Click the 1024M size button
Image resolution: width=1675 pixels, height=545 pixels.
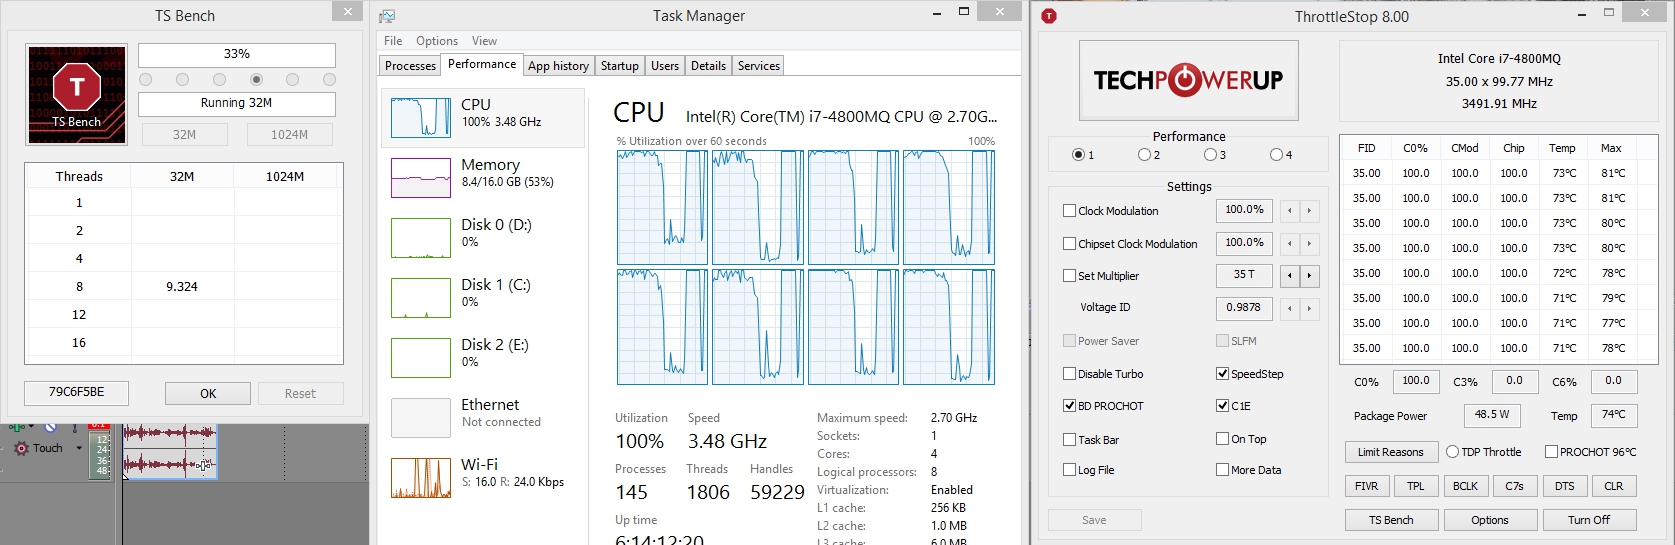coord(290,134)
